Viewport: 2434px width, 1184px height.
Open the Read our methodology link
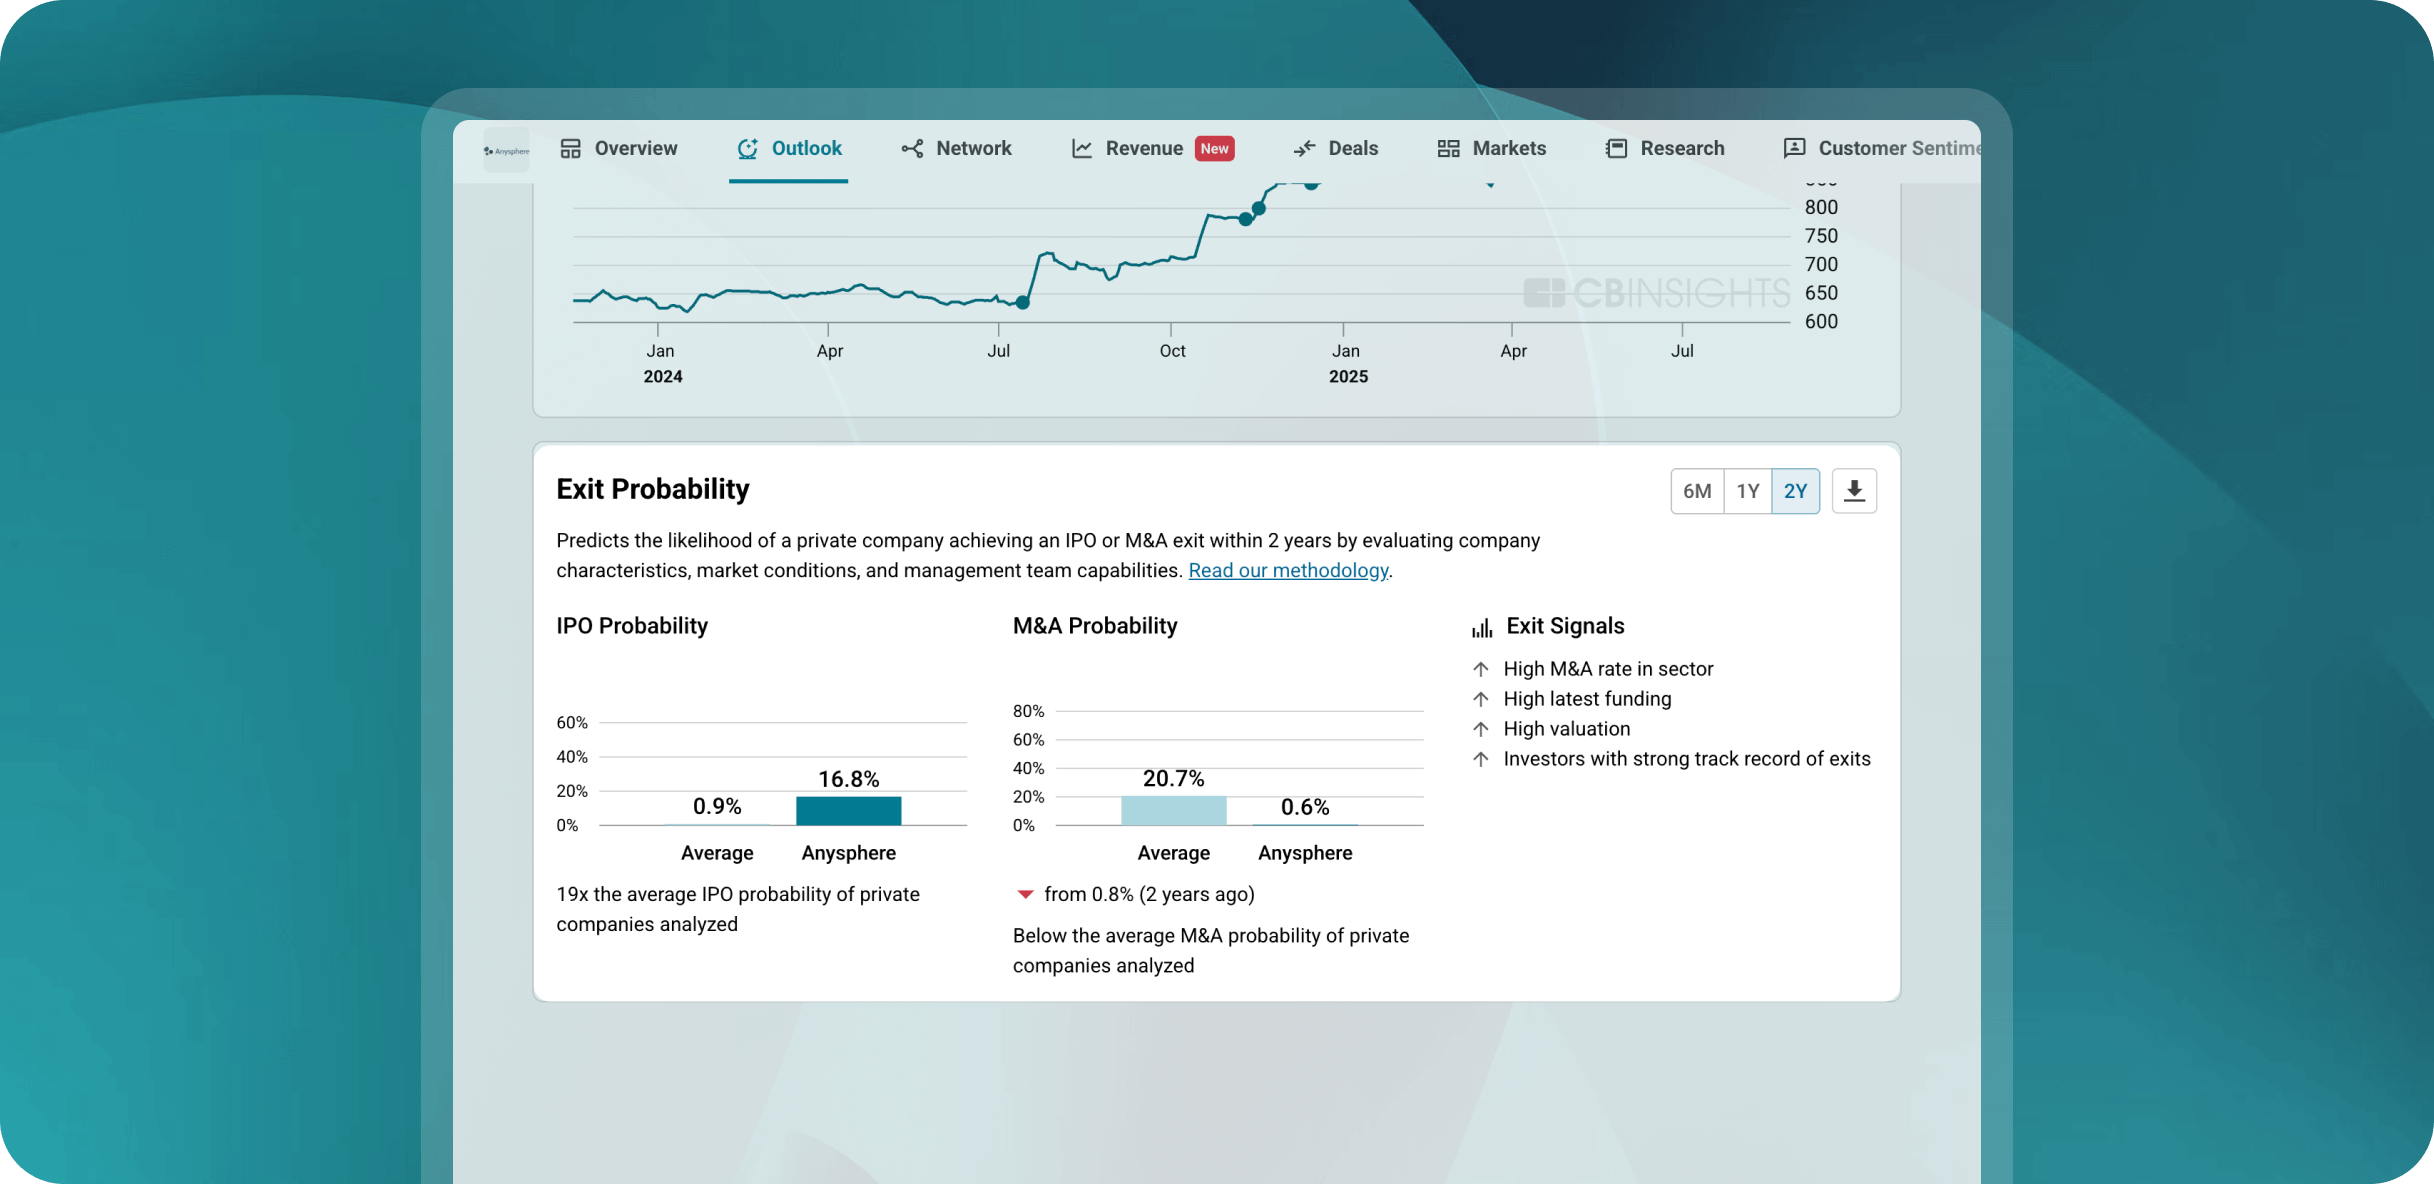(1288, 570)
